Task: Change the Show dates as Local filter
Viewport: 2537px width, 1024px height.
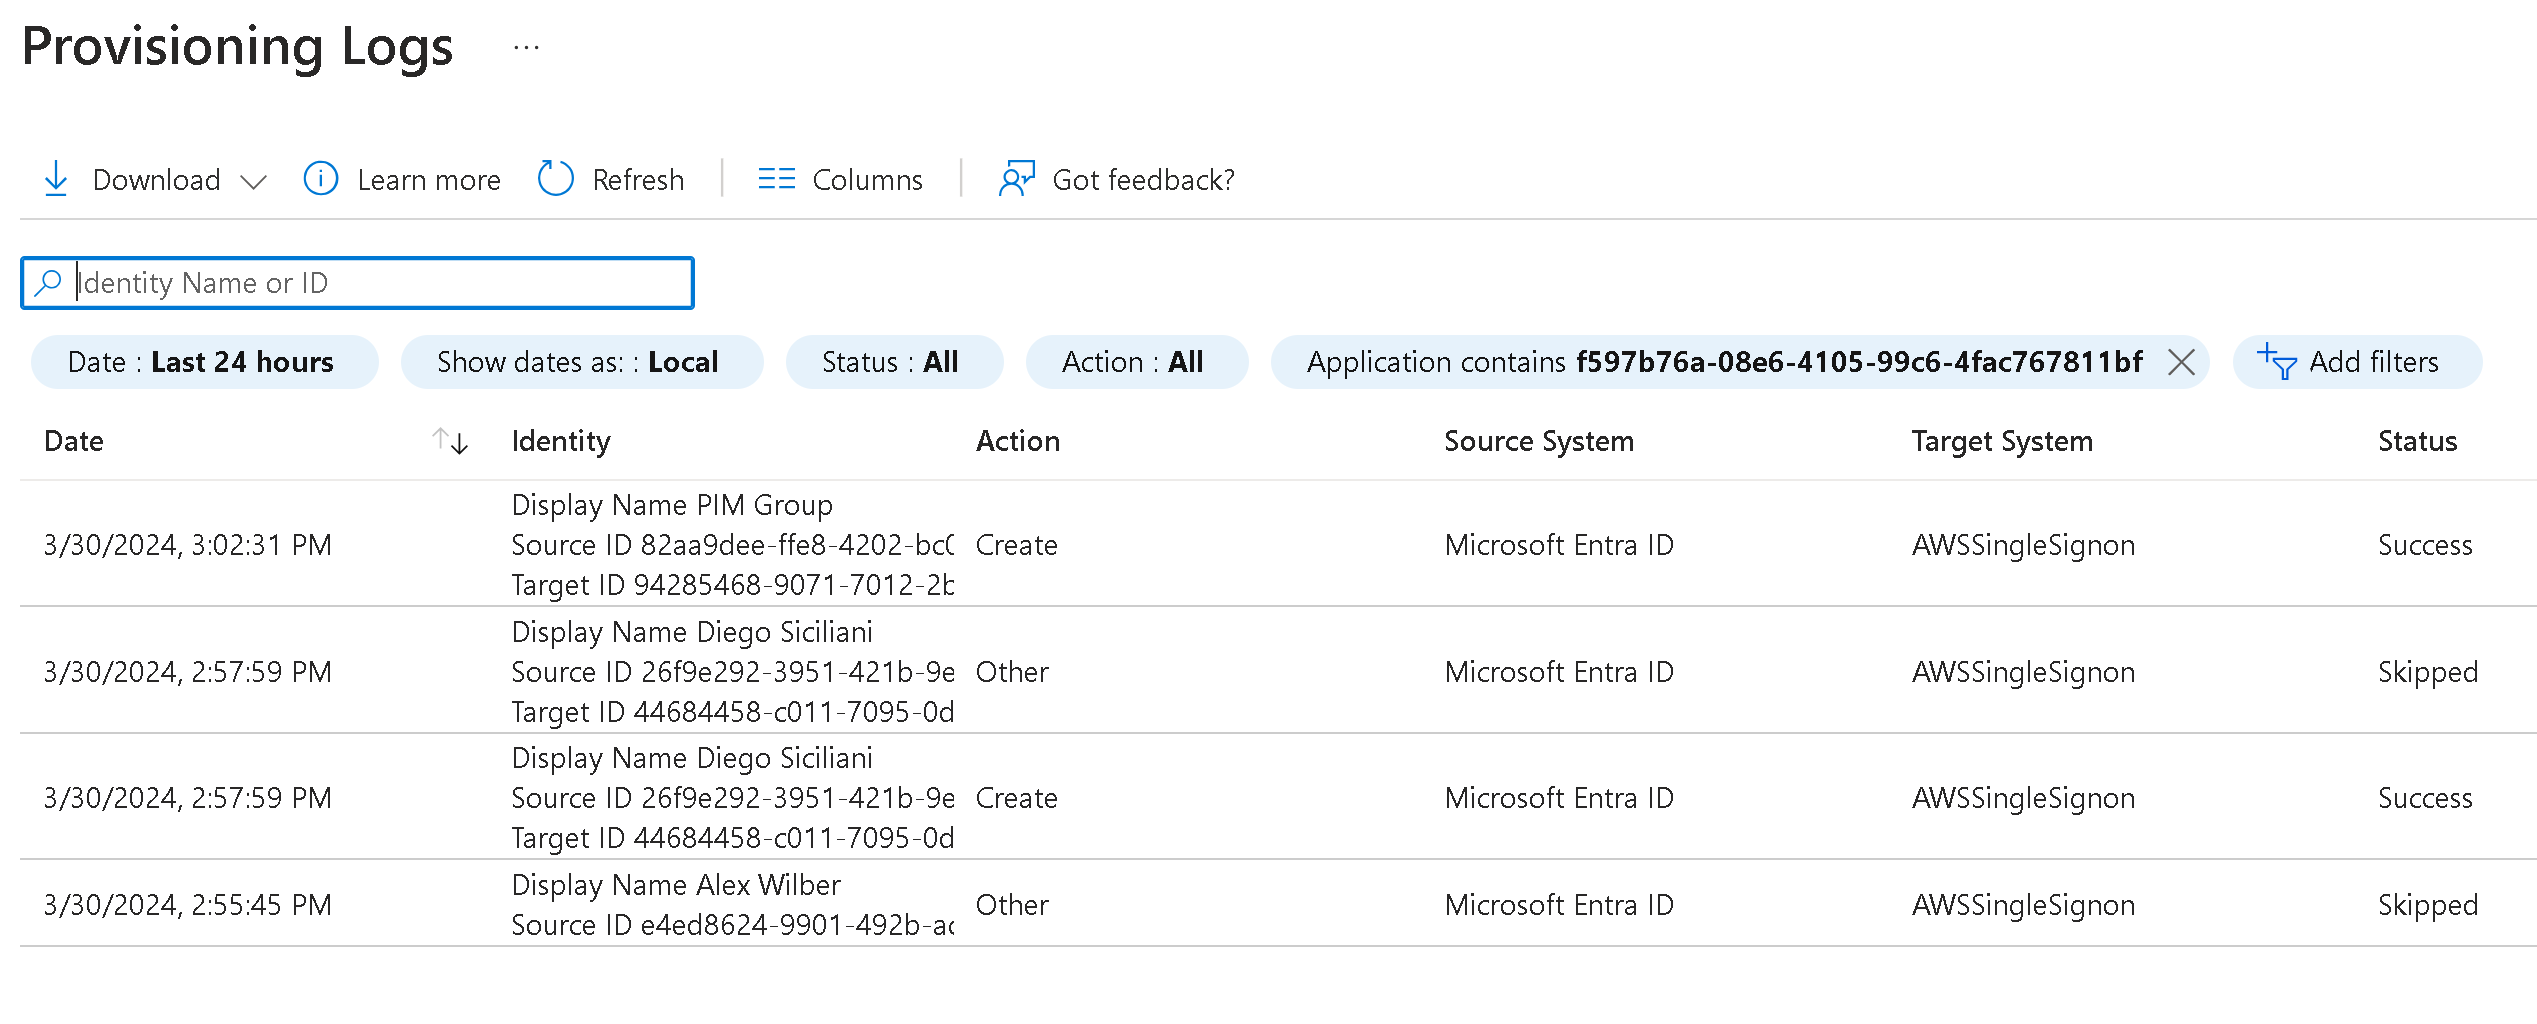Action: tap(581, 362)
